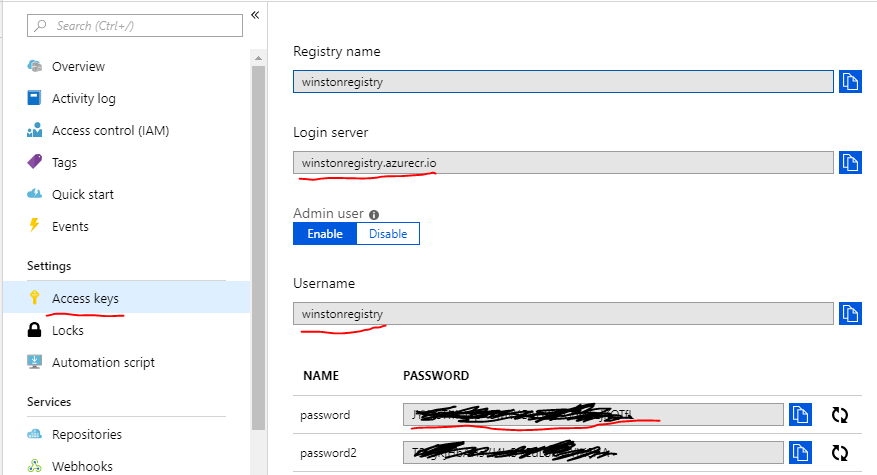Viewport: 877px width, 475px height.
Task: Open the Tags menu item
Action: tap(64, 163)
